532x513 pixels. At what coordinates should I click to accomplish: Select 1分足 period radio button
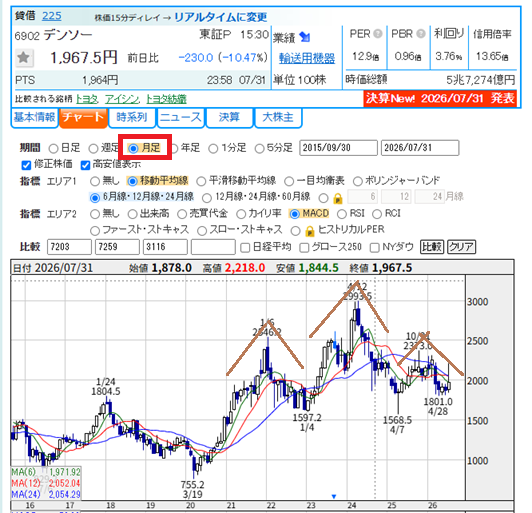point(213,148)
